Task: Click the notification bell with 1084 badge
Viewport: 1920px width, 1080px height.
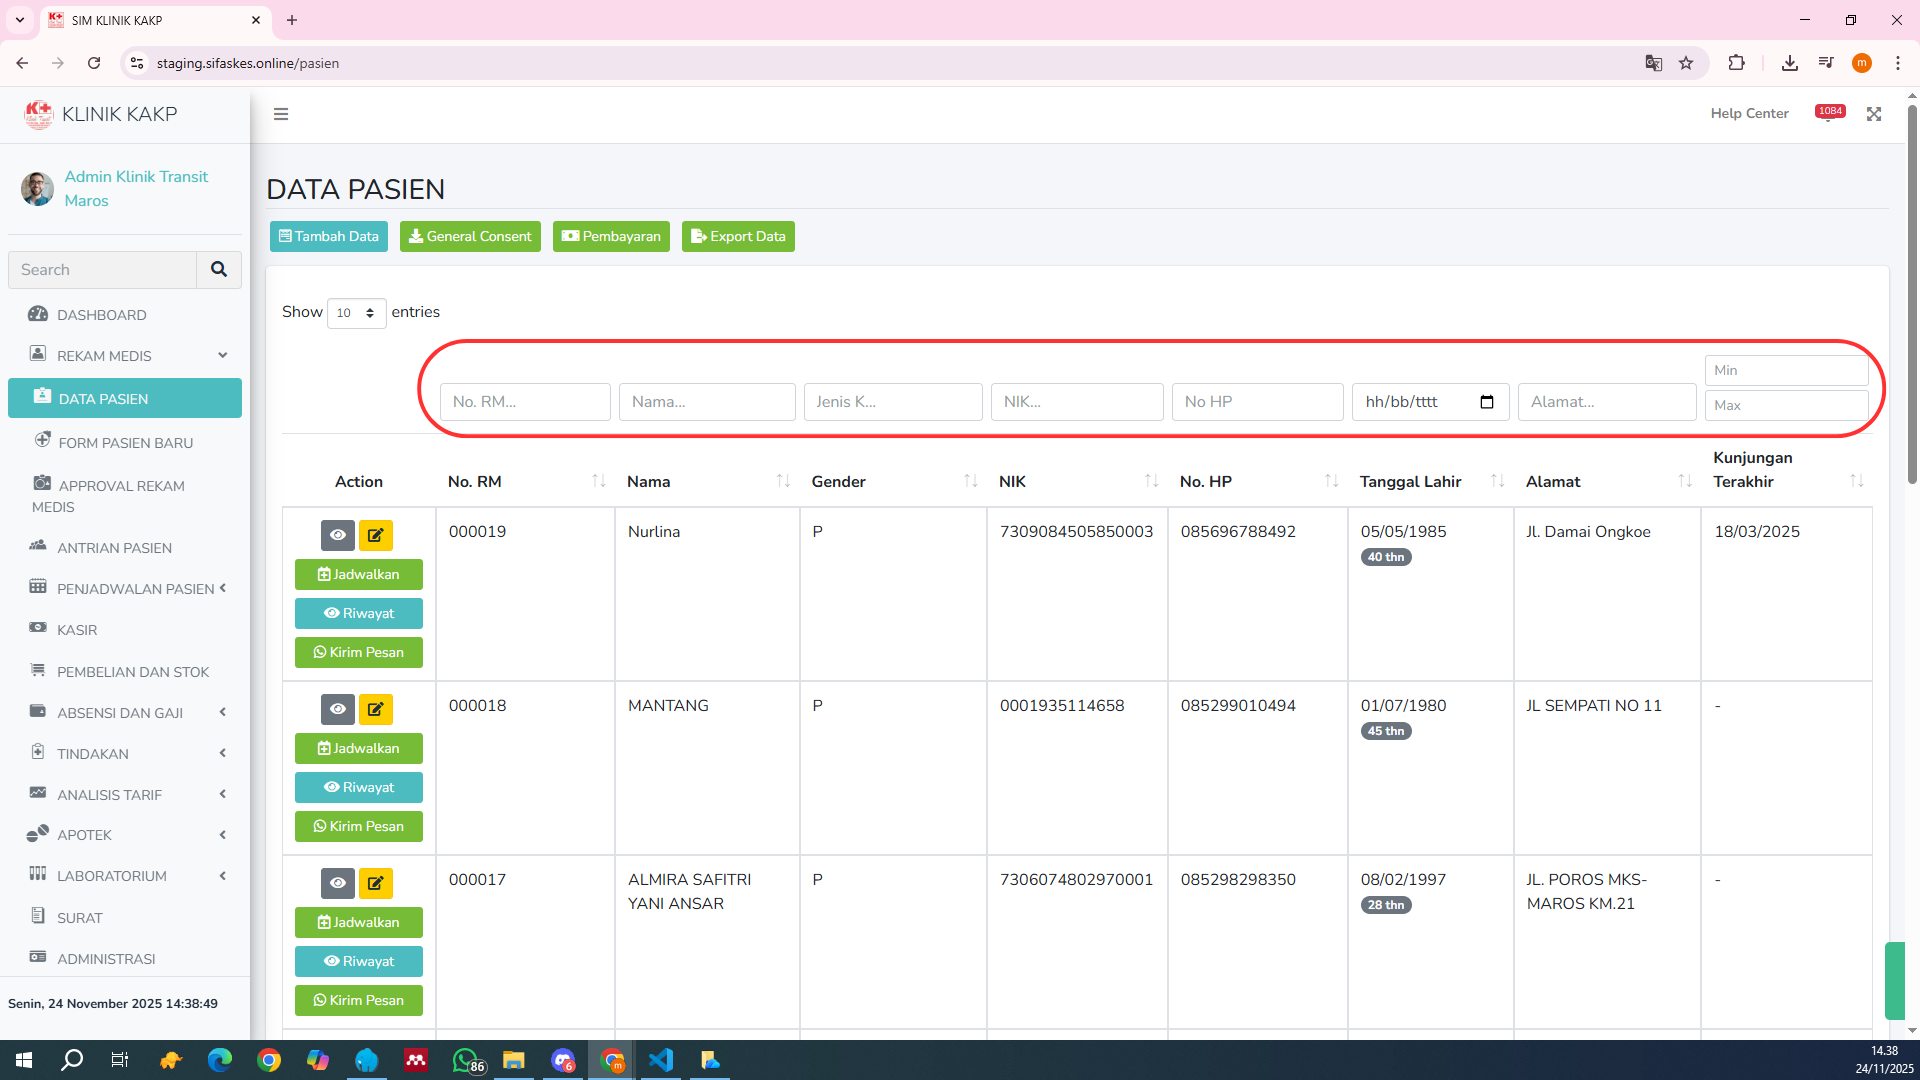Action: (1829, 114)
